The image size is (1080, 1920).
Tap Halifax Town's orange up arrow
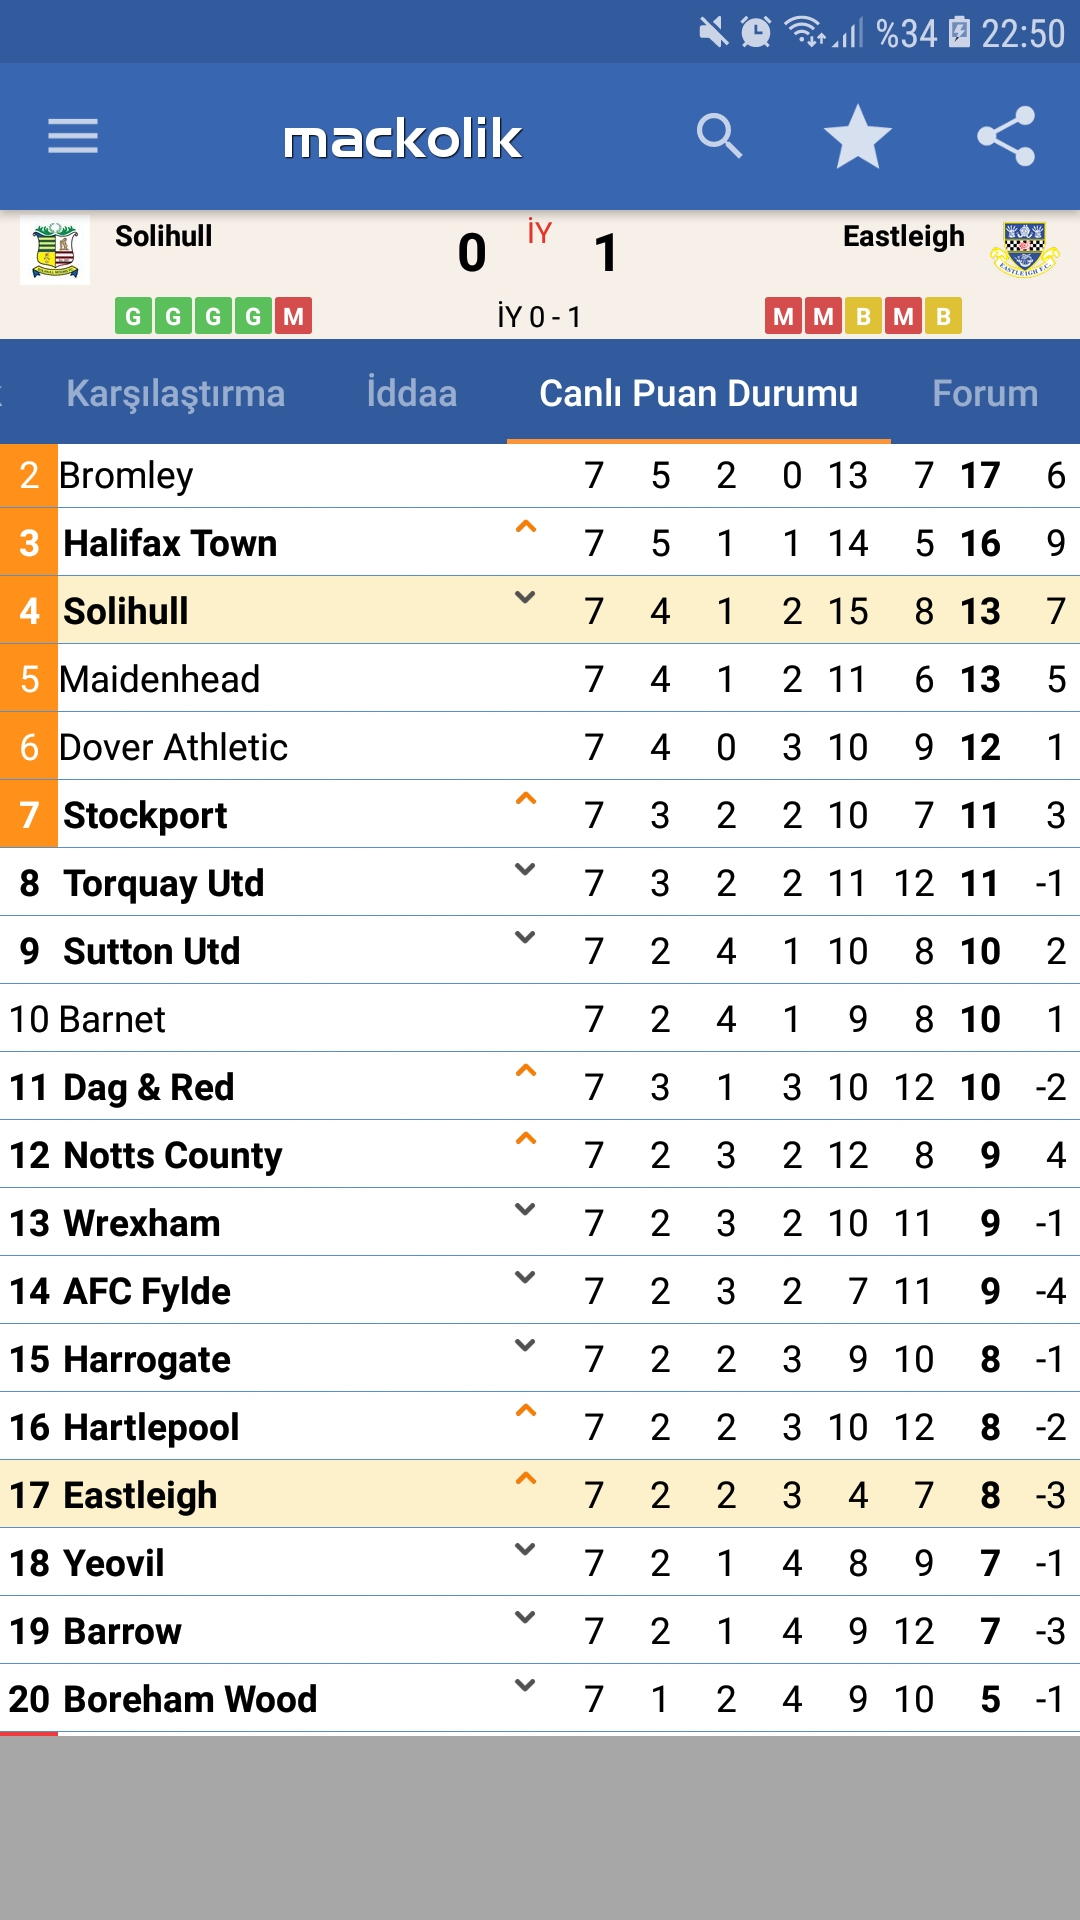click(x=525, y=527)
